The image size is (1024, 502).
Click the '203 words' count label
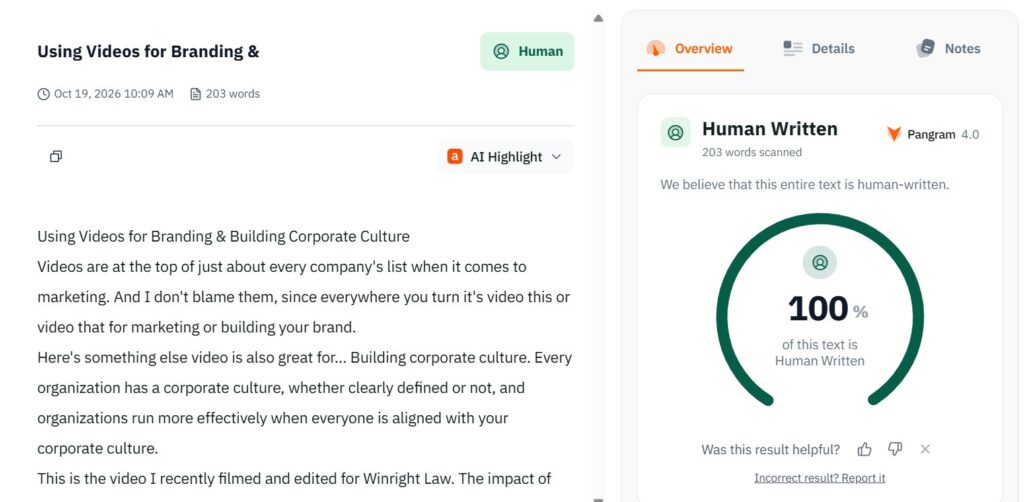(x=232, y=94)
